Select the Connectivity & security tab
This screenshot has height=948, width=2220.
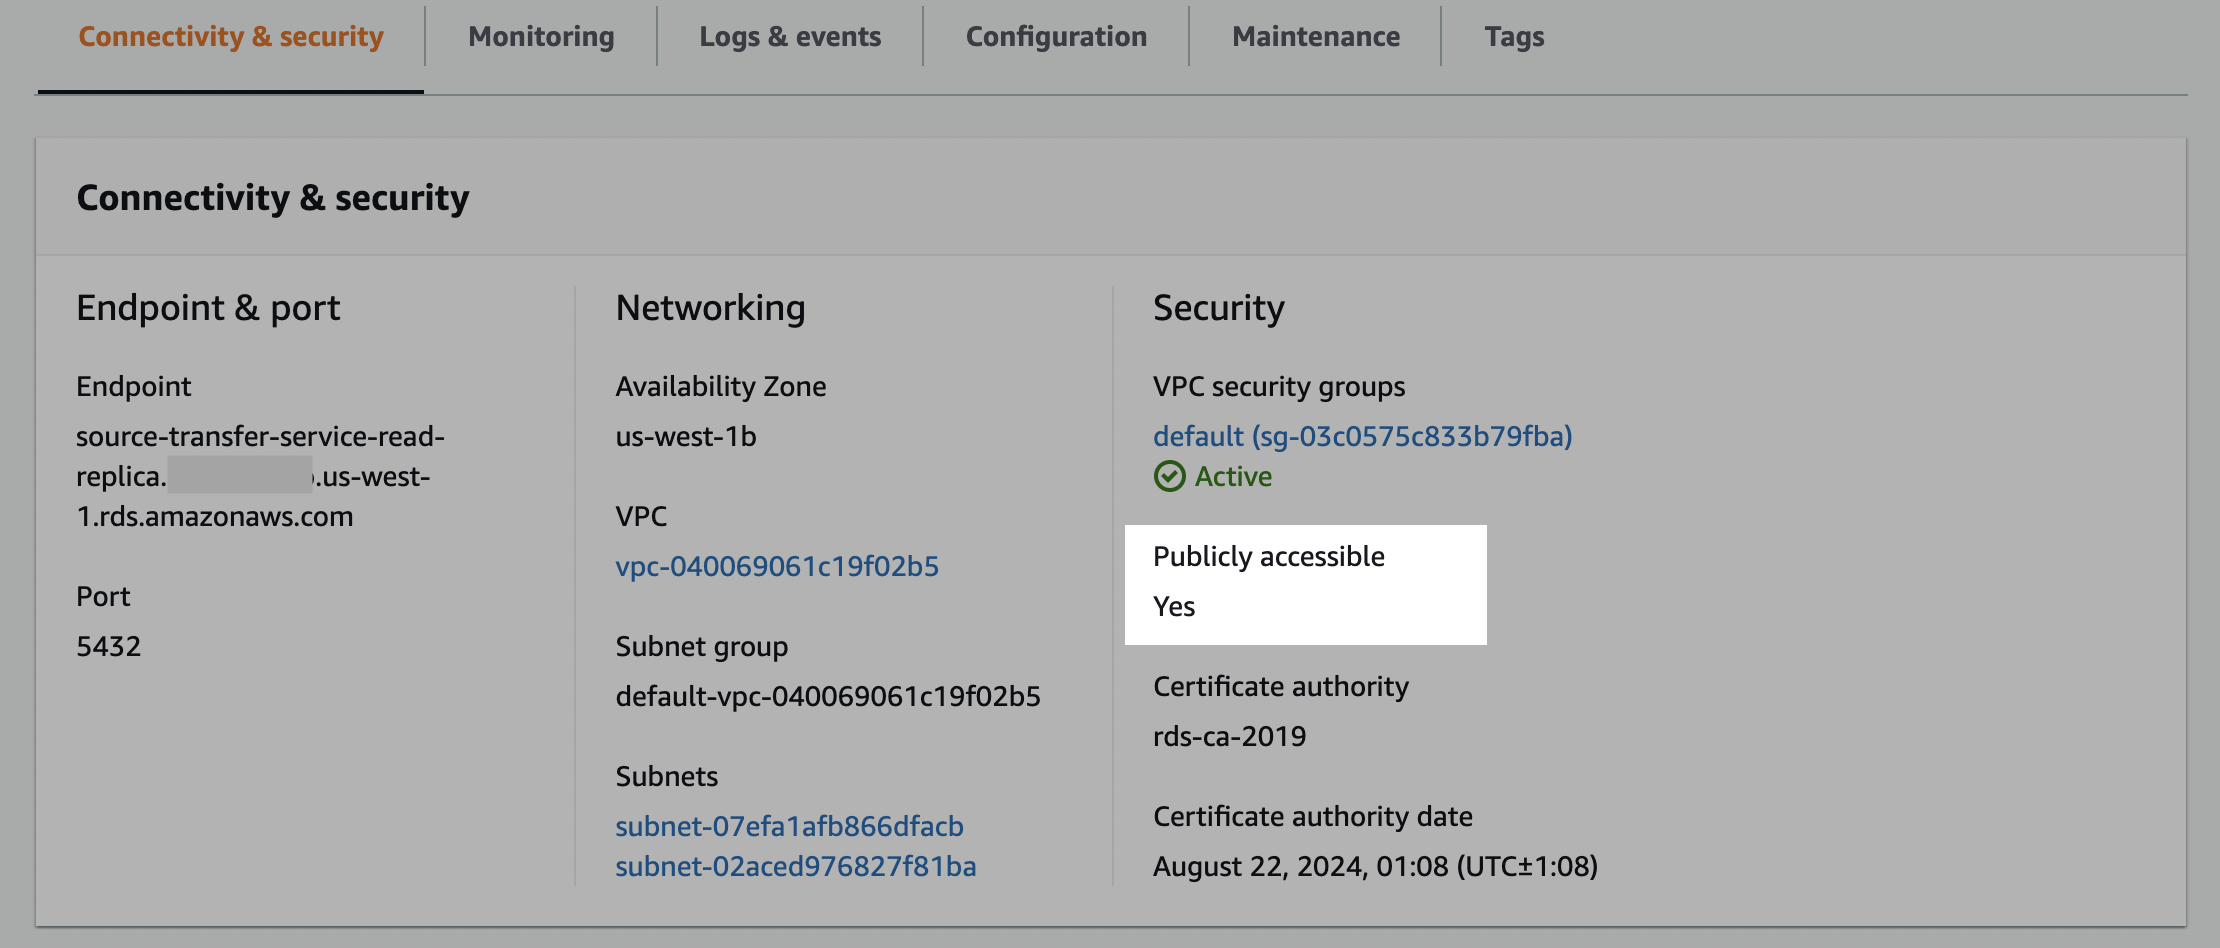pos(231,37)
